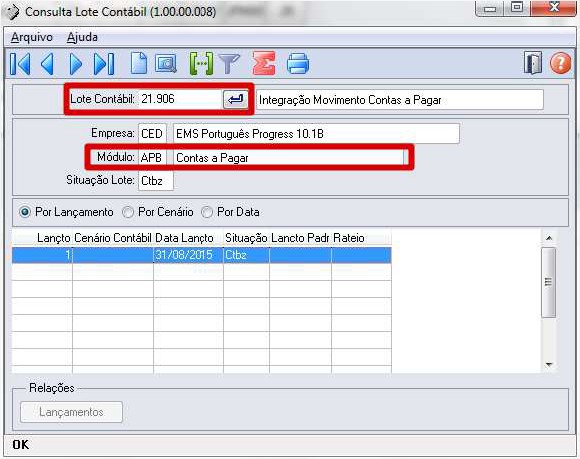Click the Lote Contábil number field
This screenshot has height=459, width=580.
(x=180, y=99)
